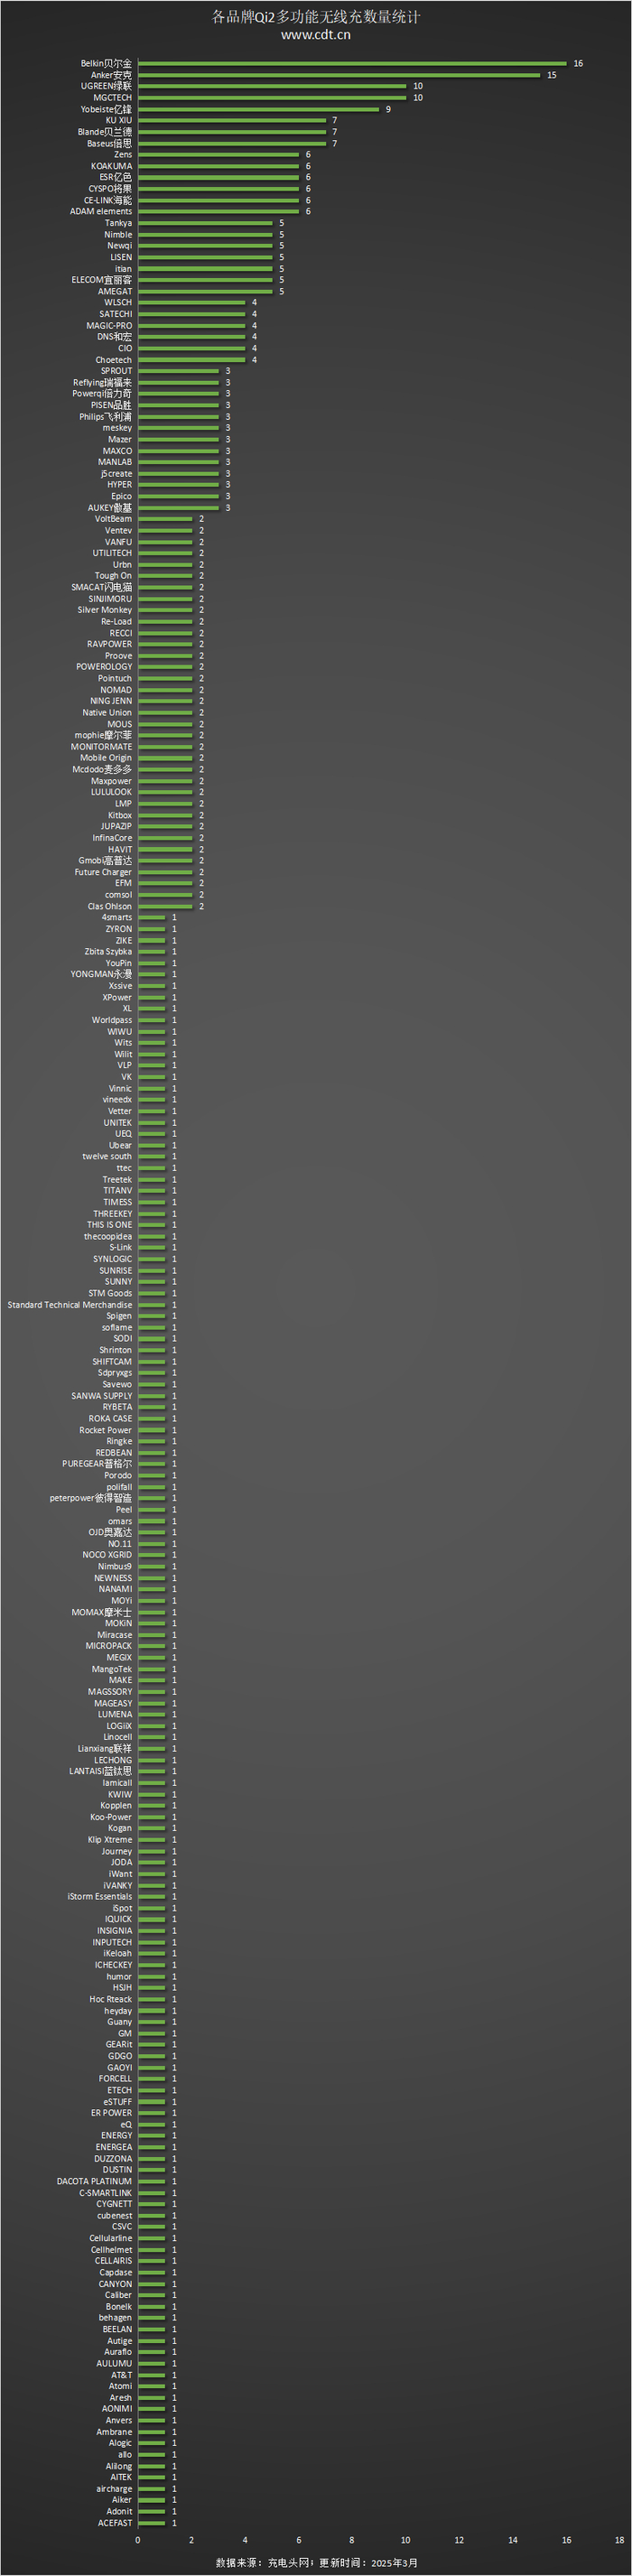
Task: Click the "C-SMARTLINK" label
Action: [x=106, y=2193]
